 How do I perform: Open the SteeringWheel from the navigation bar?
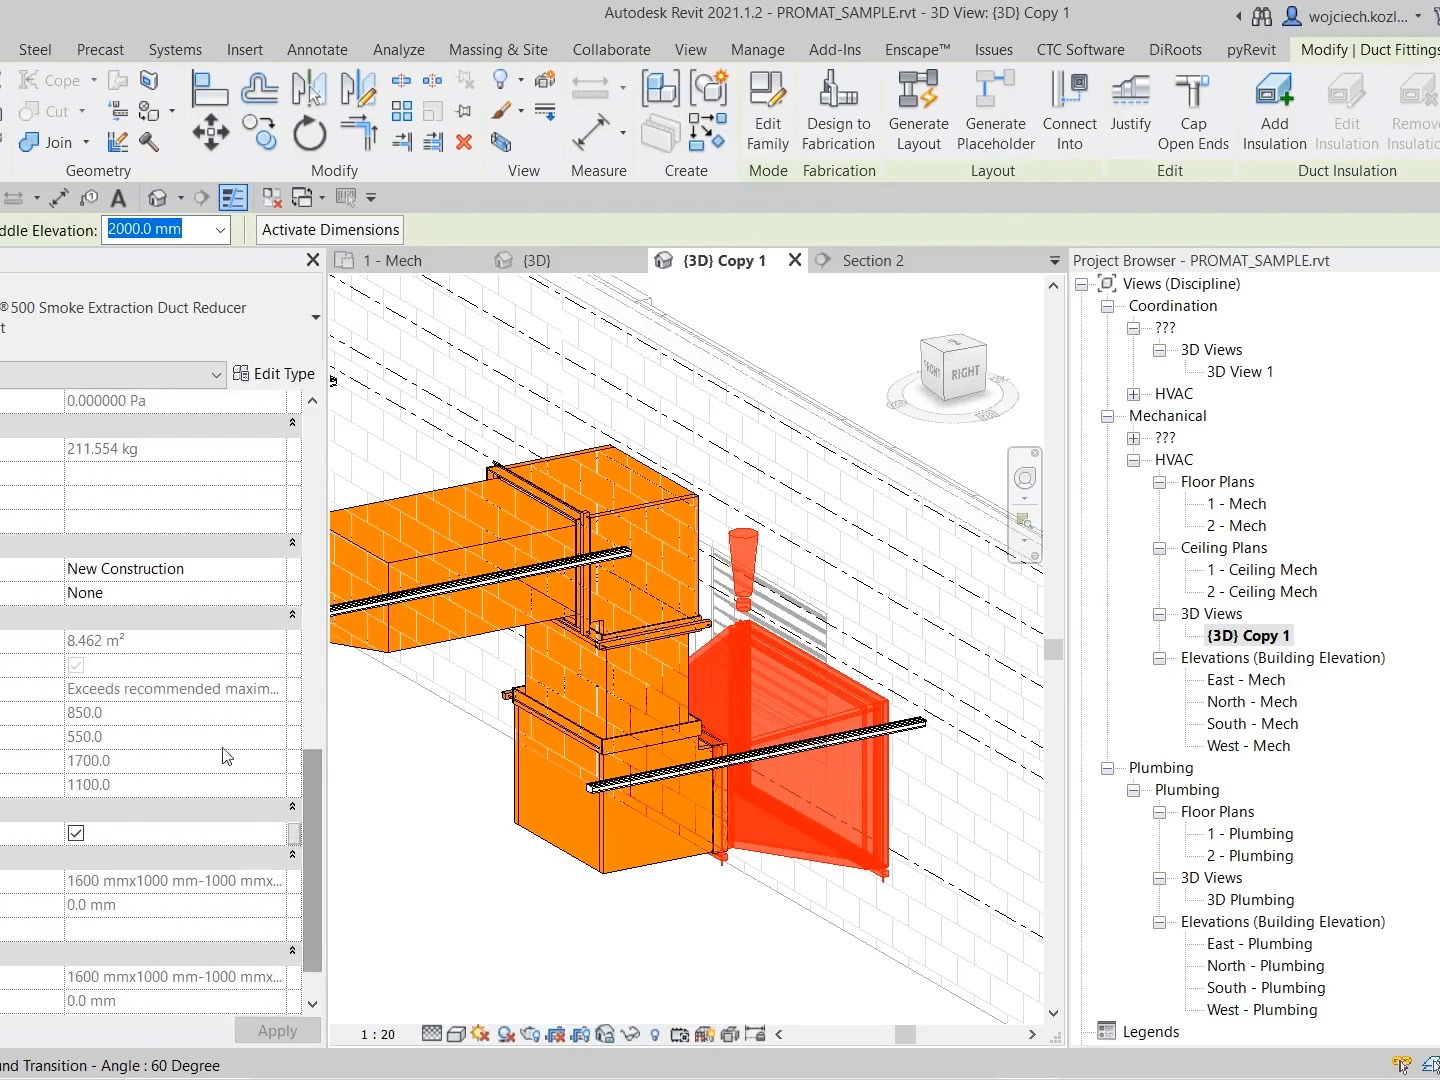tap(1024, 478)
